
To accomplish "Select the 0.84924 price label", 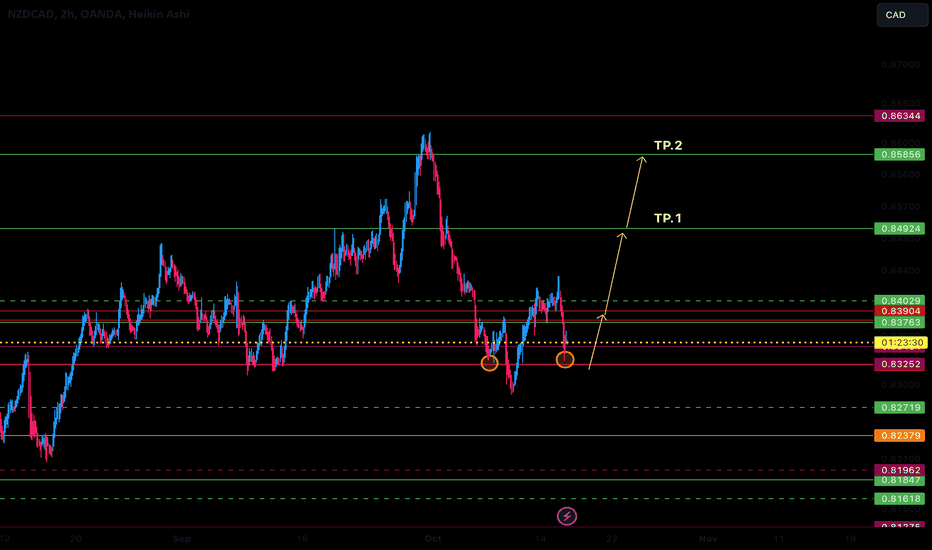I will coord(899,228).
